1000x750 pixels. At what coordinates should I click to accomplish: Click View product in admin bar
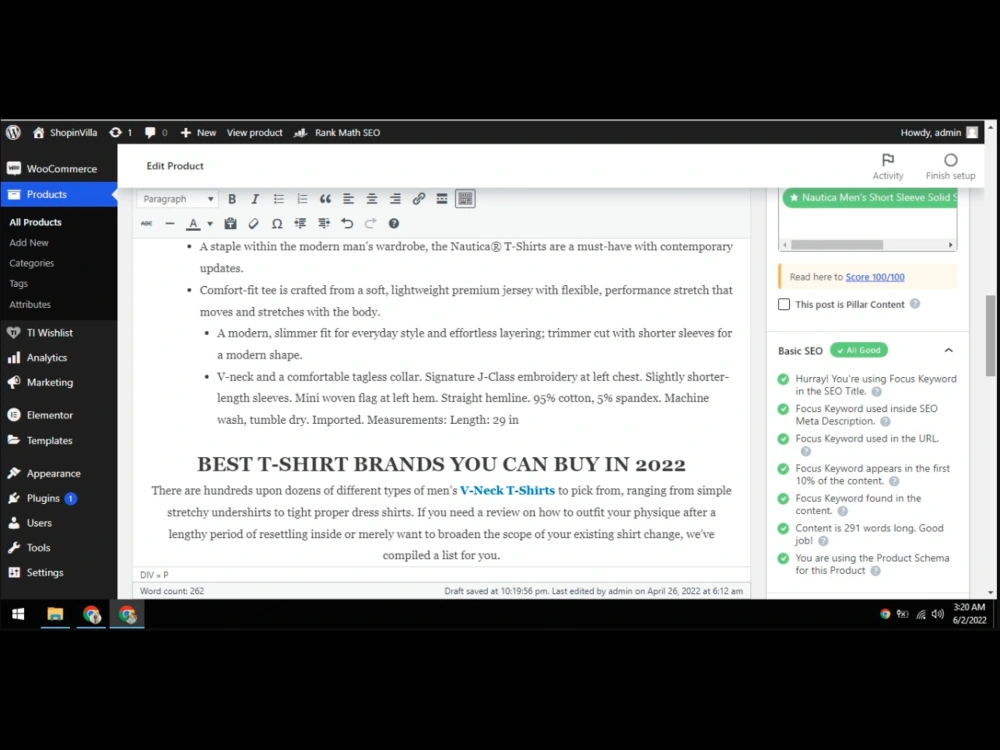254,133
